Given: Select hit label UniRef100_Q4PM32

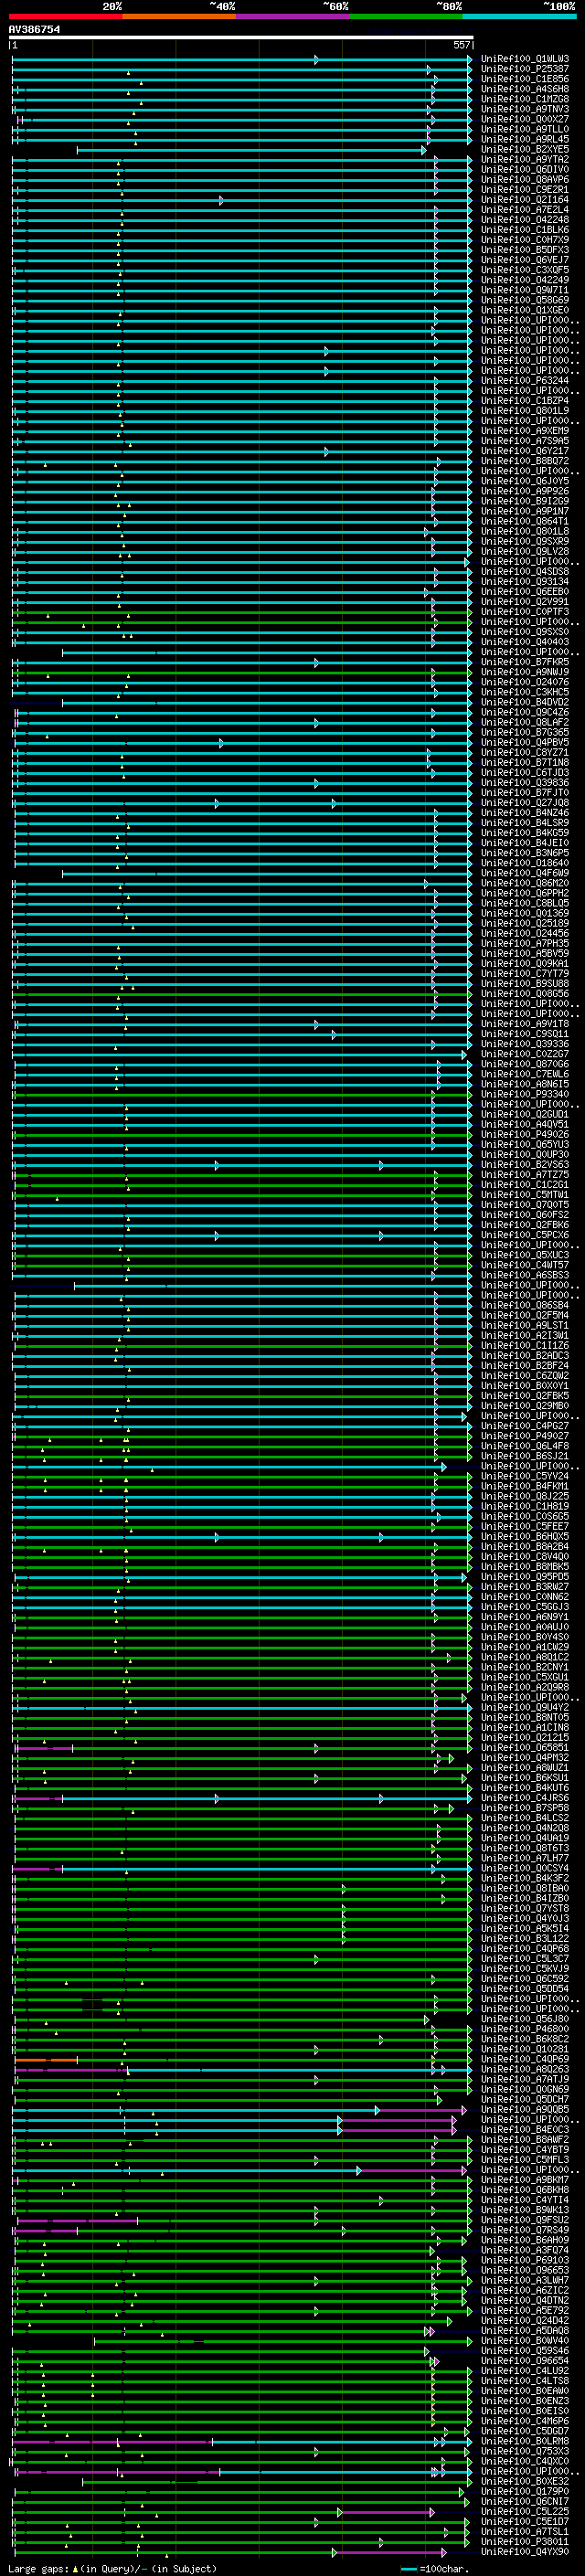Looking at the screenshot, I should pos(525,1757).
